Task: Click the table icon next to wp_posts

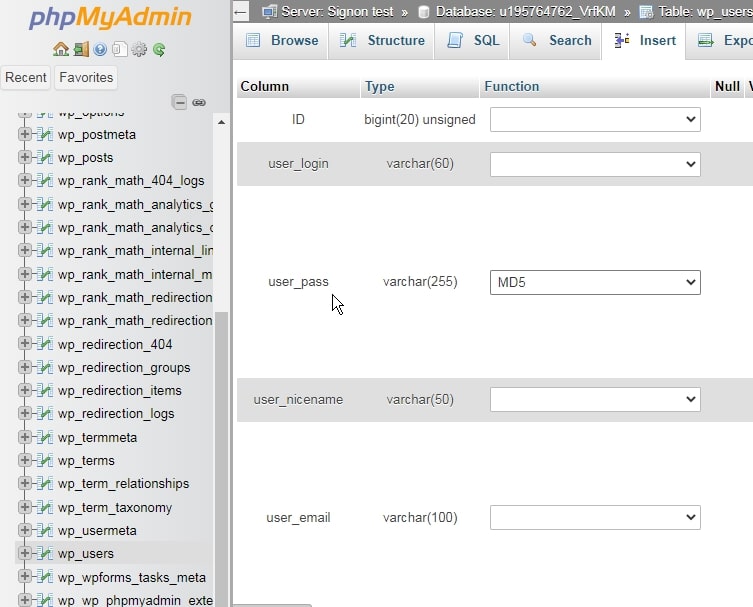Action: (x=44, y=158)
